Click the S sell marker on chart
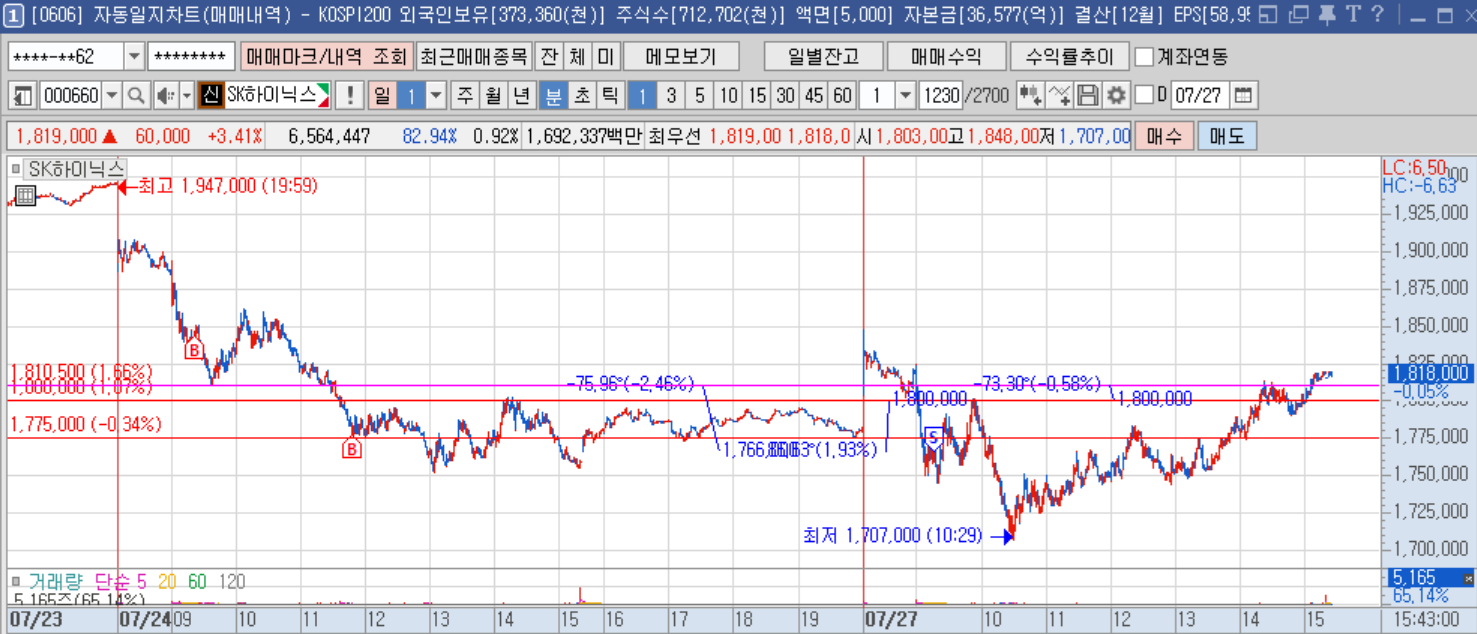The image size is (1477, 634). click(933, 436)
